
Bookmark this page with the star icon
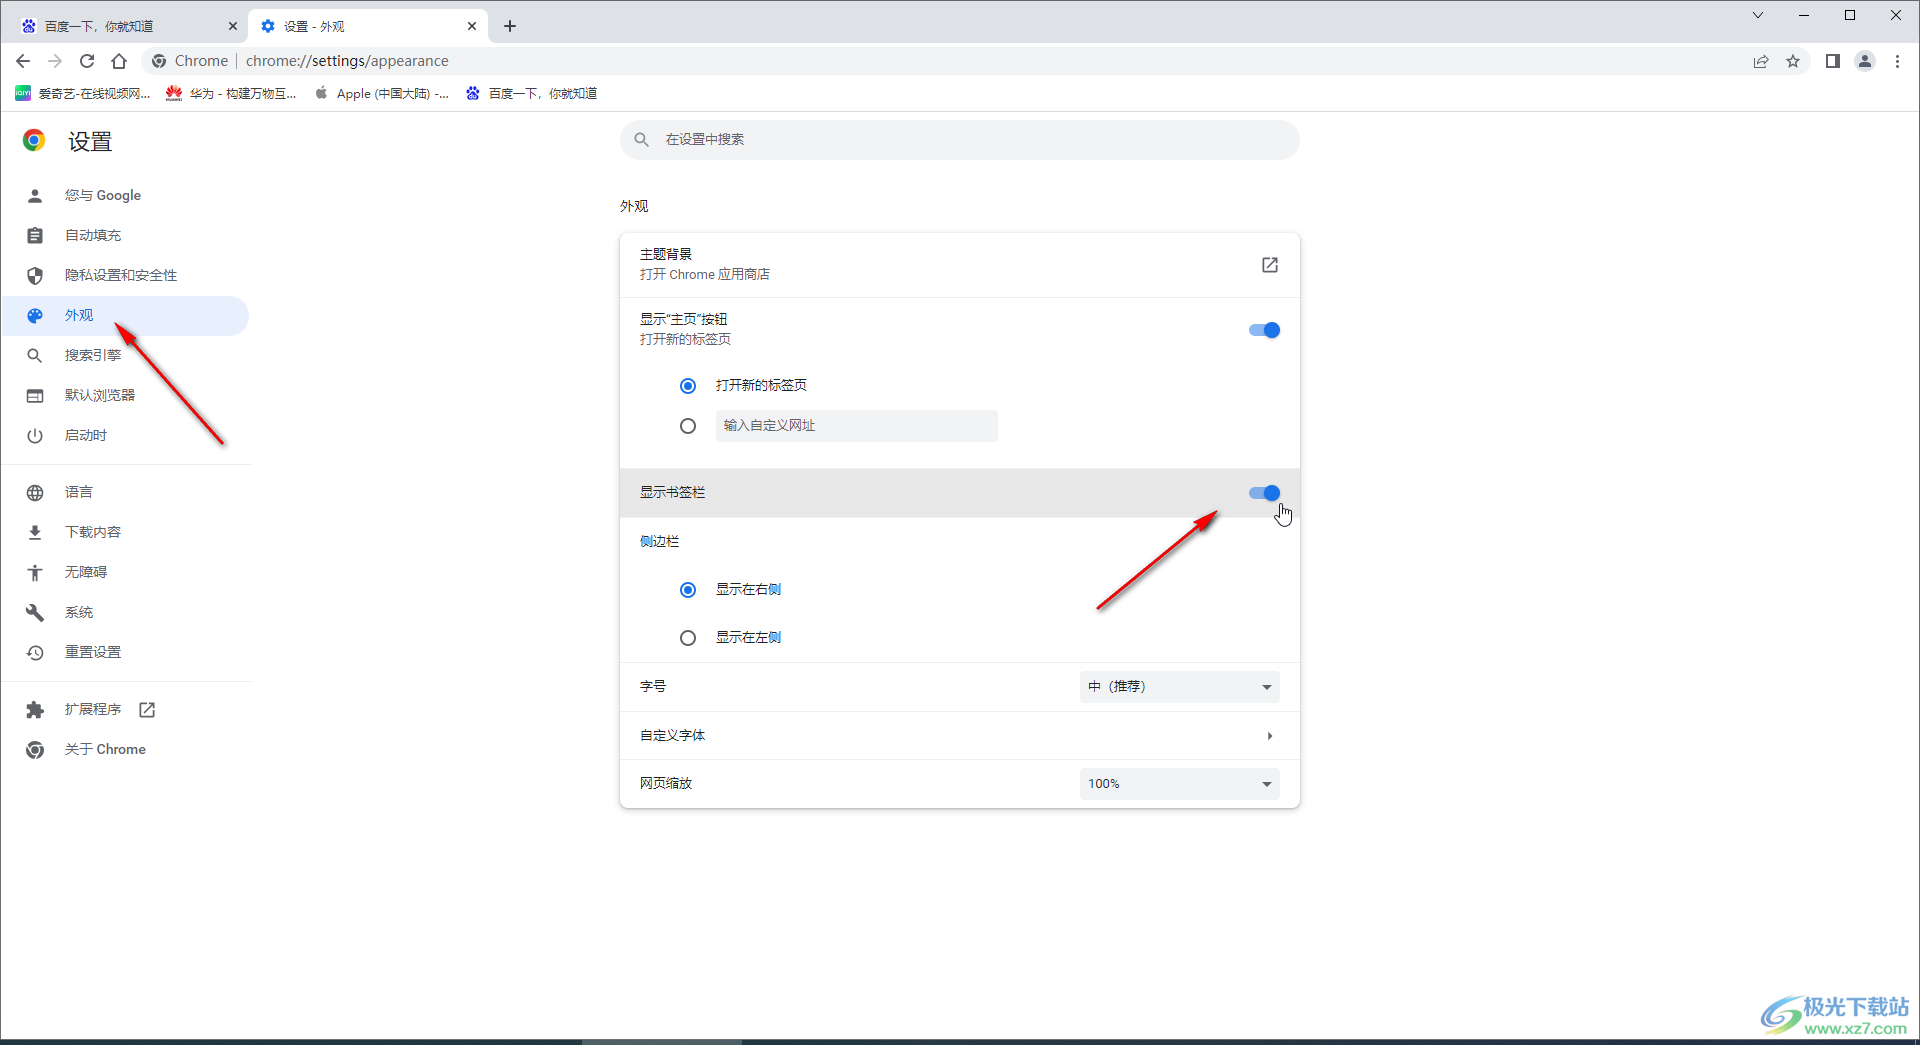point(1793,61)
